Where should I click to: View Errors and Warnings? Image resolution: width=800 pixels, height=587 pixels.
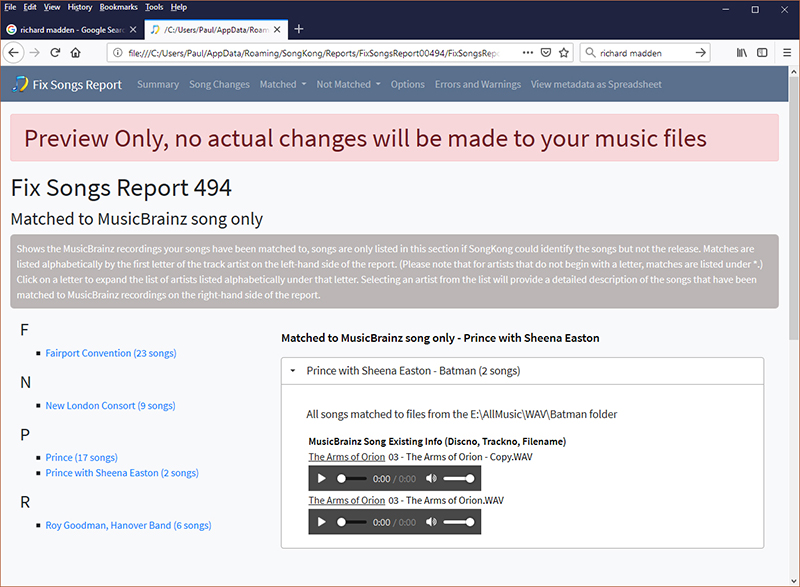click(478, 84)
